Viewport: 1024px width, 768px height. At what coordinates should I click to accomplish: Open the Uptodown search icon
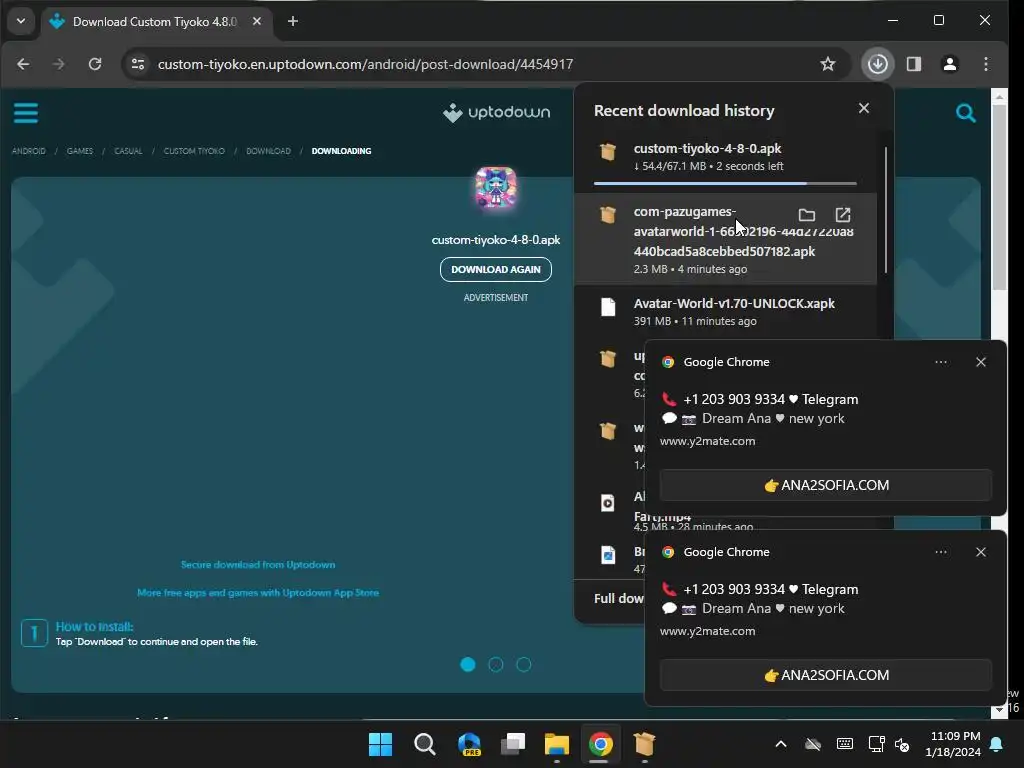pyautogui.click(x=965, y=113)
